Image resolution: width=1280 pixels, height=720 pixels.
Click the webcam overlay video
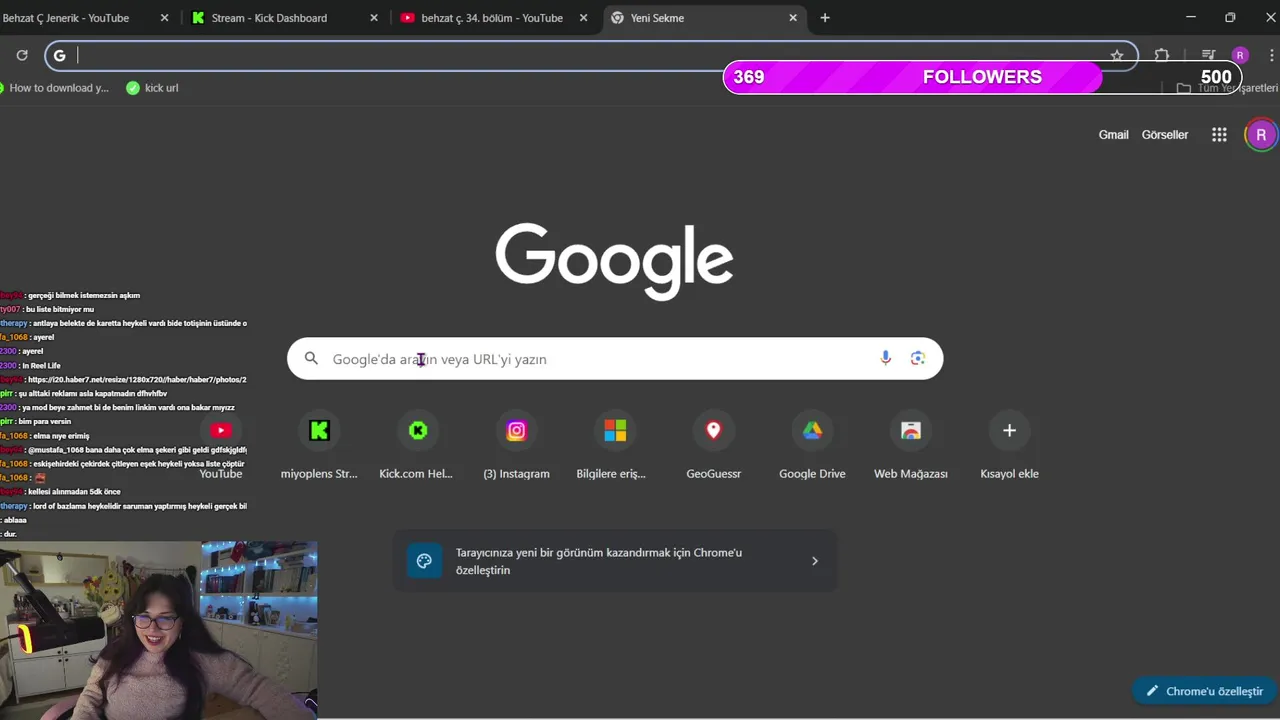point(159,630)
